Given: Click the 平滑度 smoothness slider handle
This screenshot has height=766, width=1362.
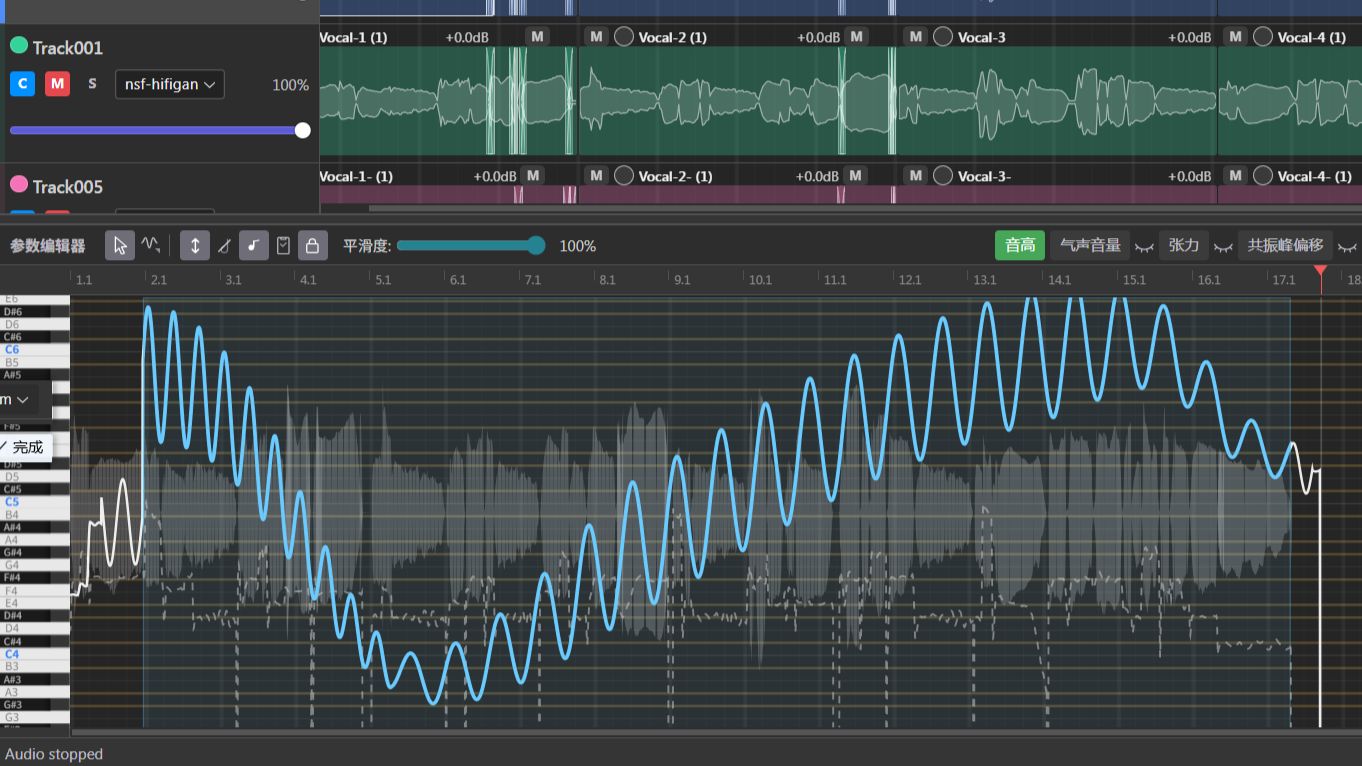Looking at the screenshot, I should 536,245.
